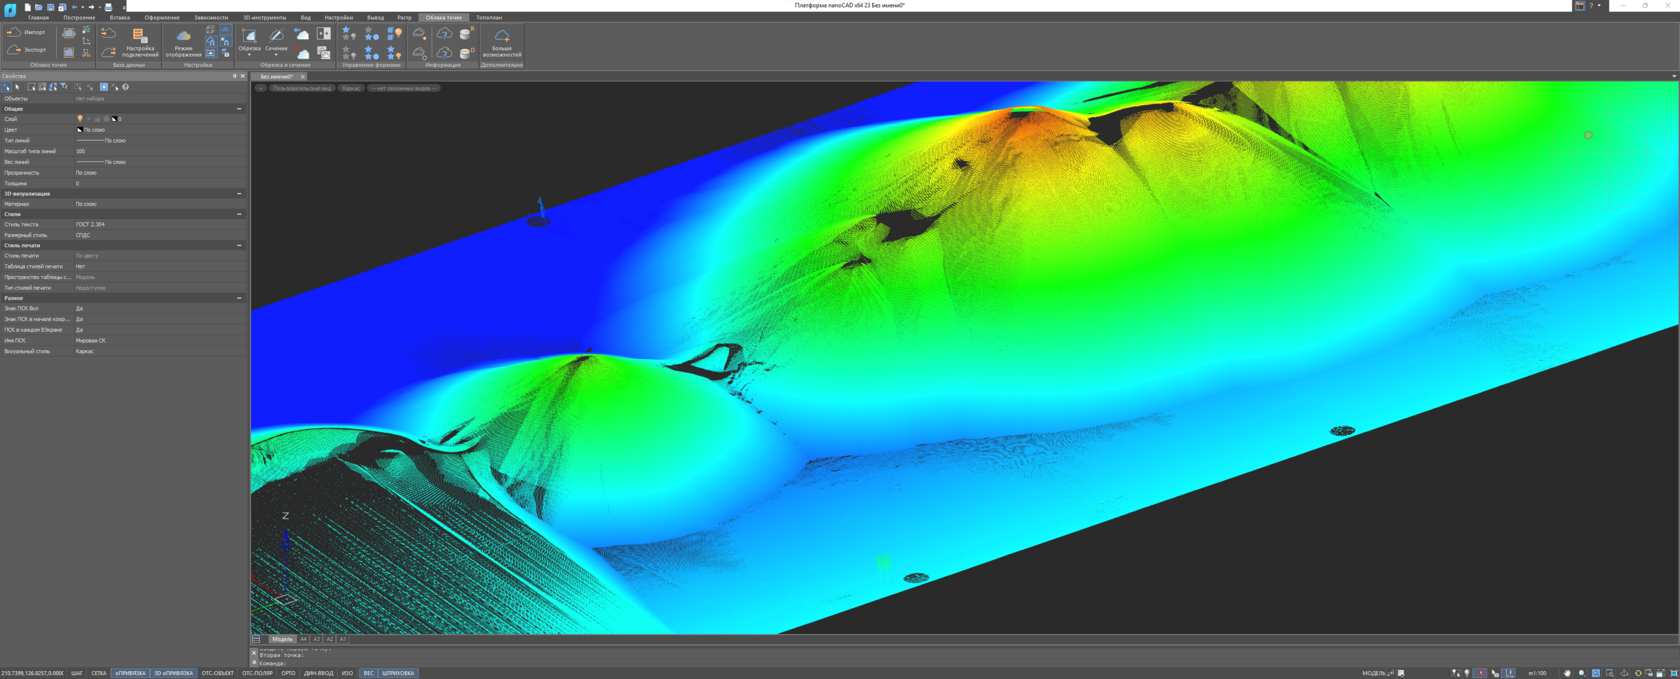Collapse the Общие properties section

pyautogui.click(x=239, y=109)
